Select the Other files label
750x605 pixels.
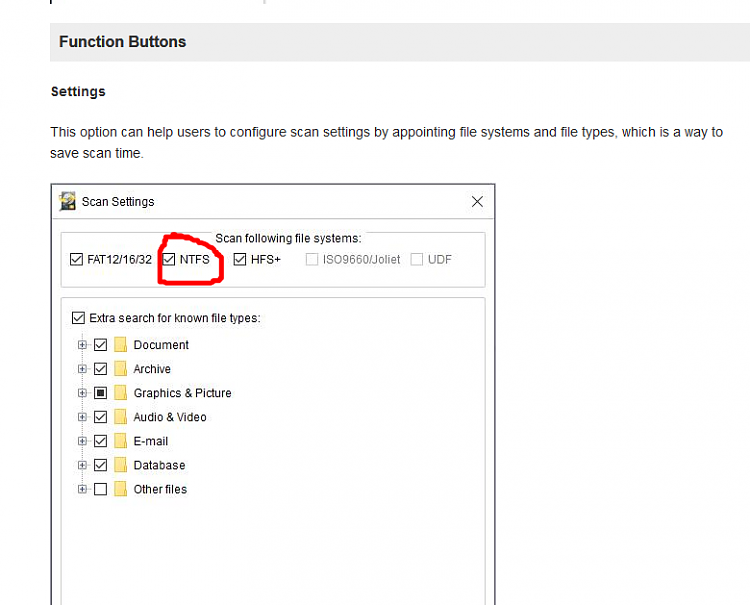click(x=160, y=489)
